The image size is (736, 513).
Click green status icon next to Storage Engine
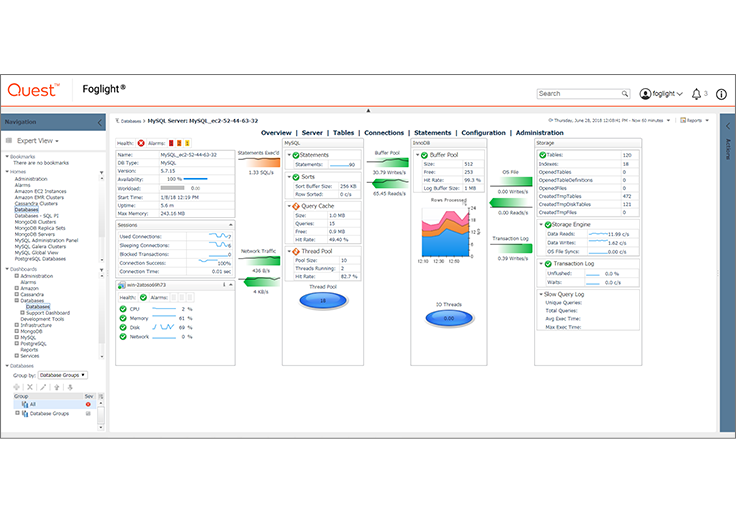(x=547, y=225)
